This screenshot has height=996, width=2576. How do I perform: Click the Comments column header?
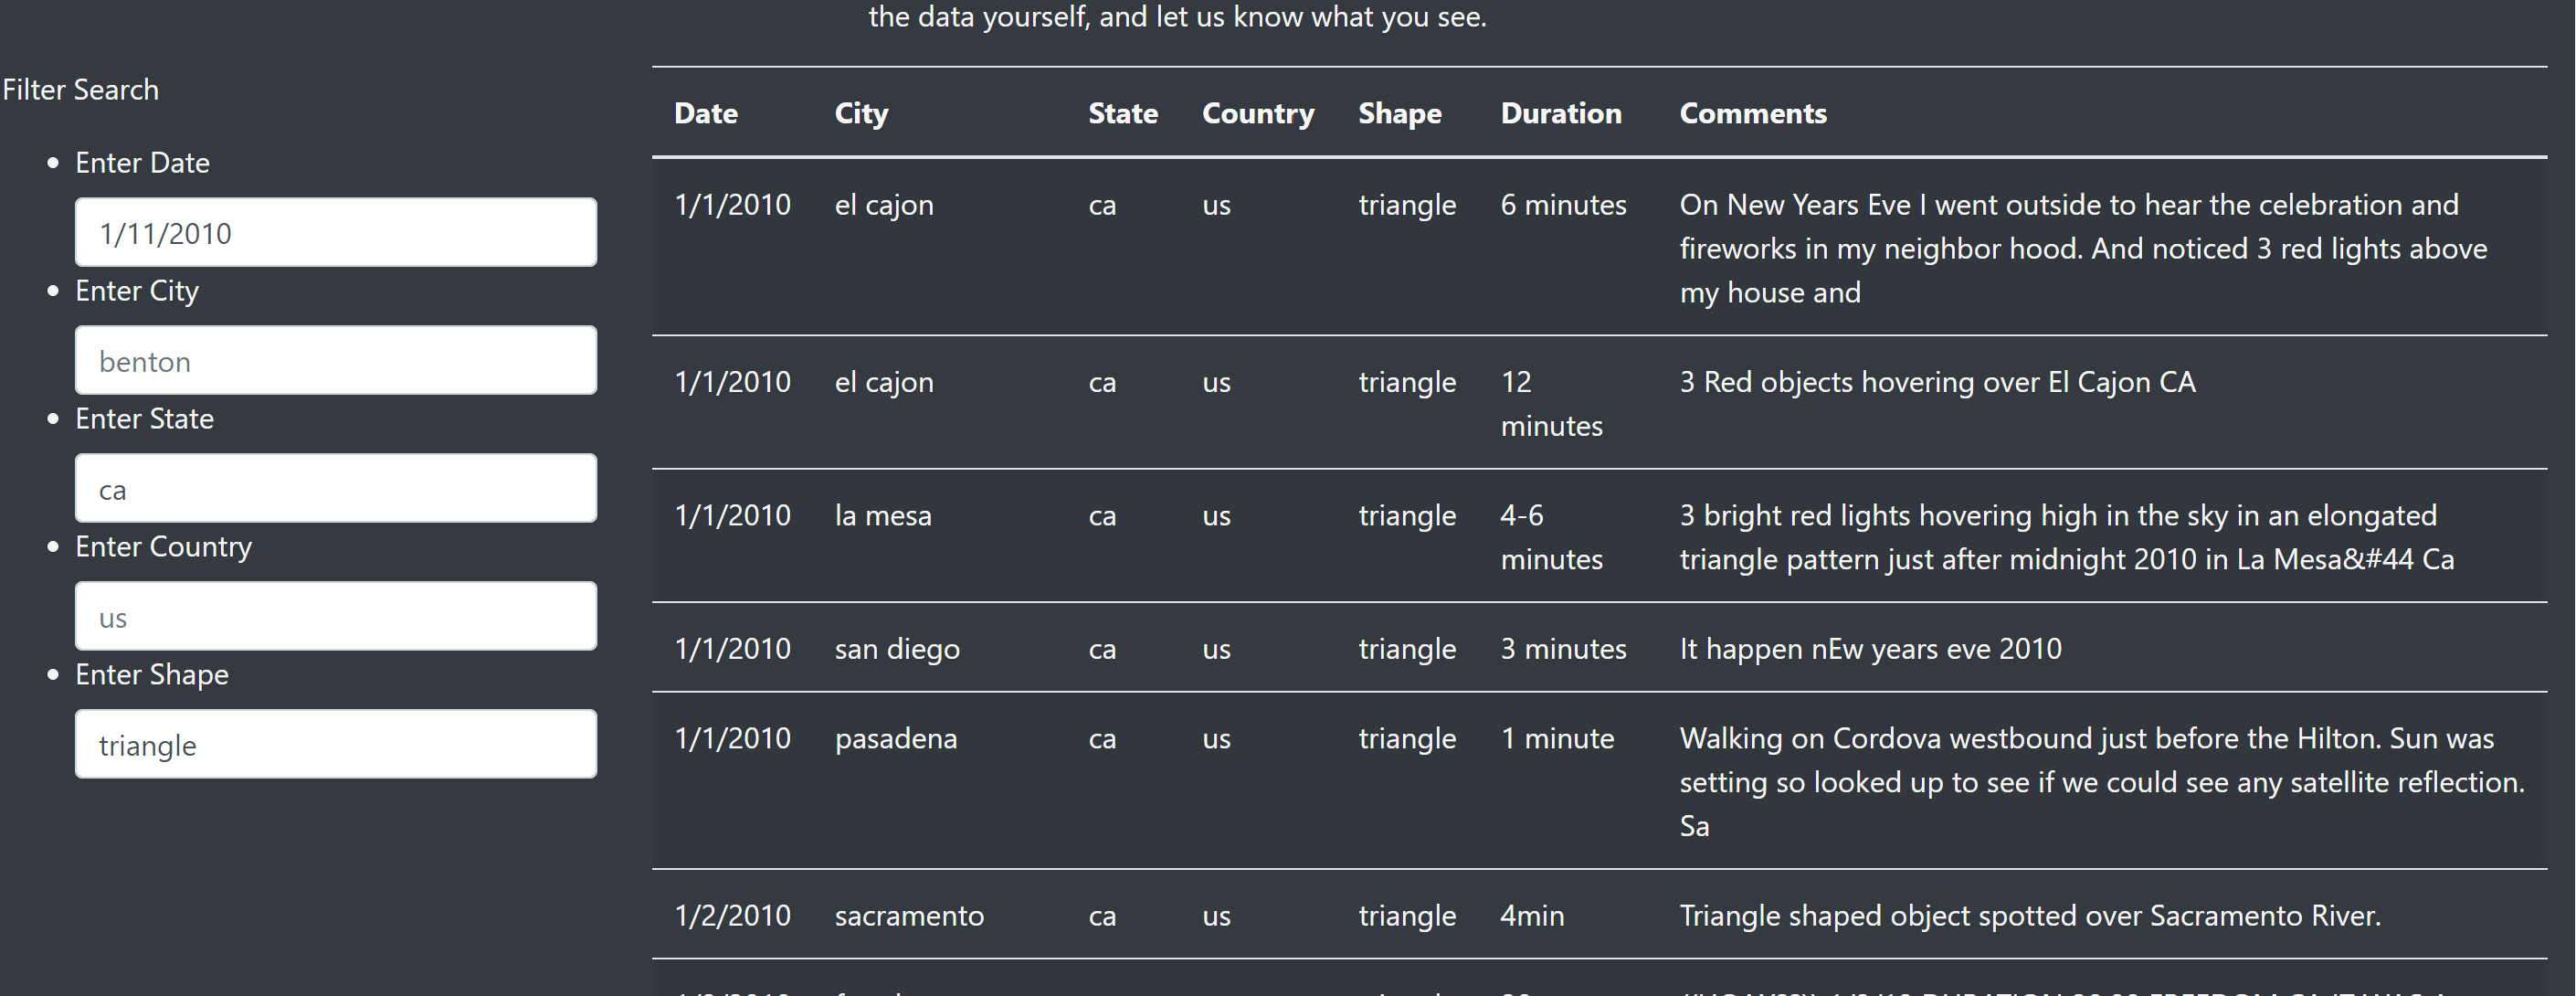tap(1753, 113)
